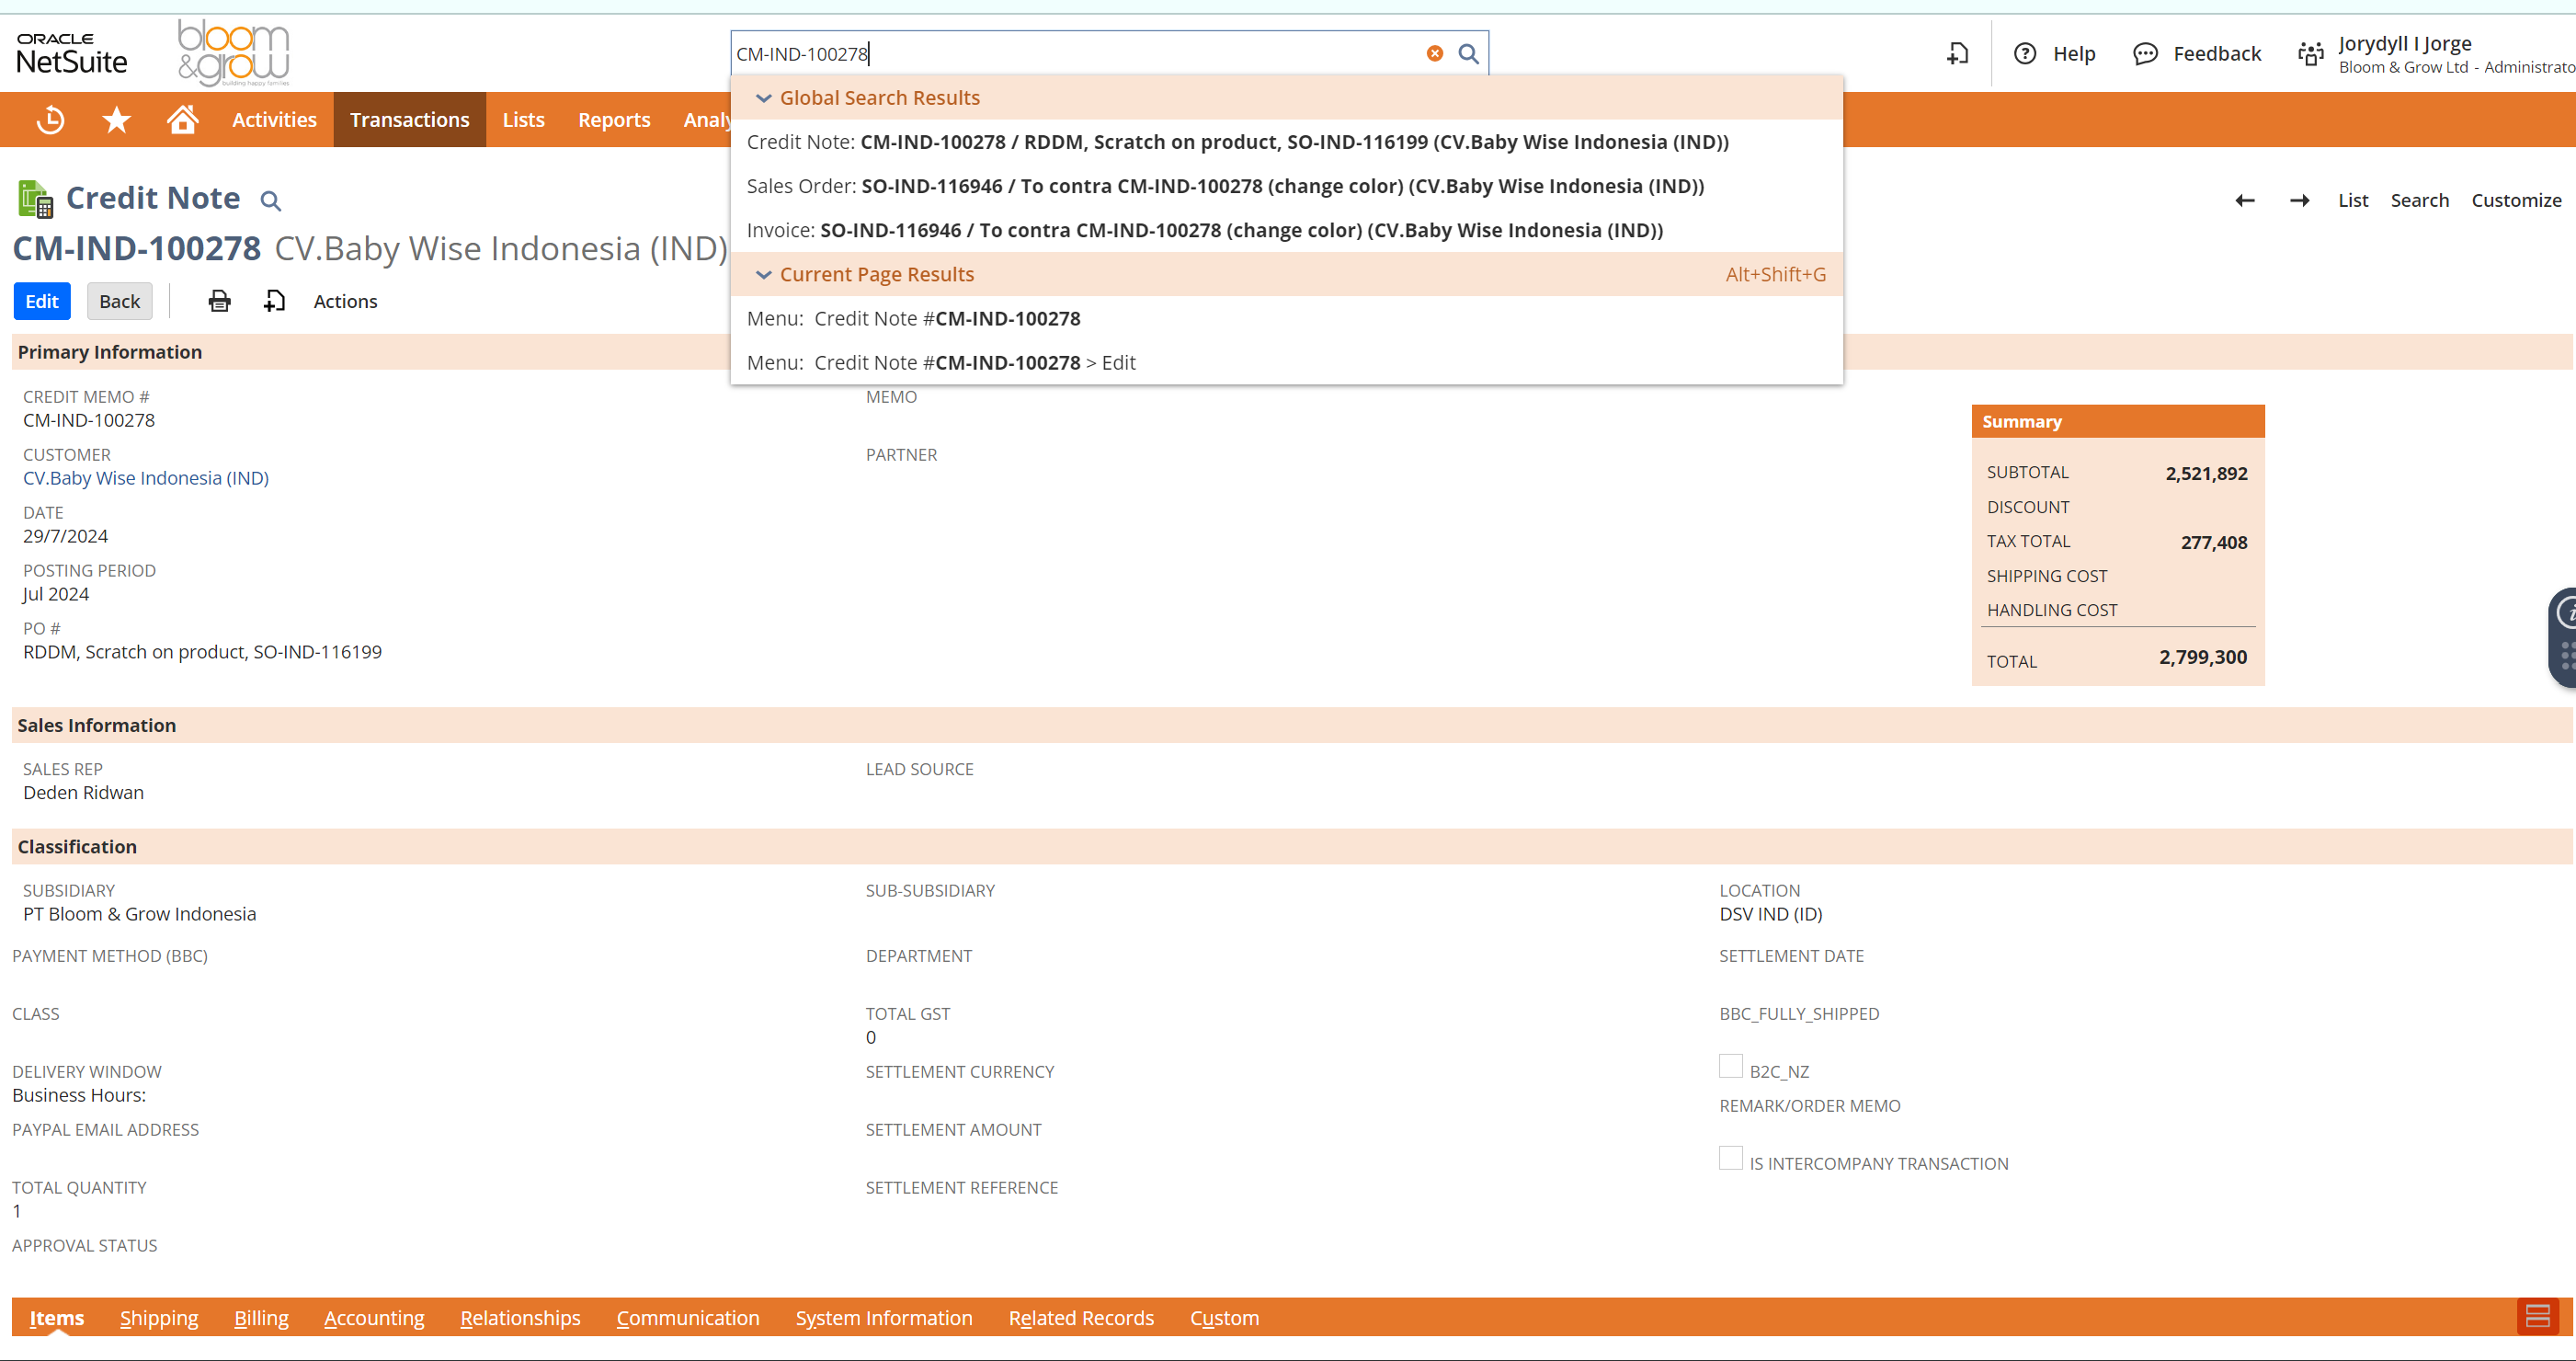Toggle Is Intercompany Transaction checkbox
Screen dimensions: 2576x1361
click(x=1730, y=1158)
